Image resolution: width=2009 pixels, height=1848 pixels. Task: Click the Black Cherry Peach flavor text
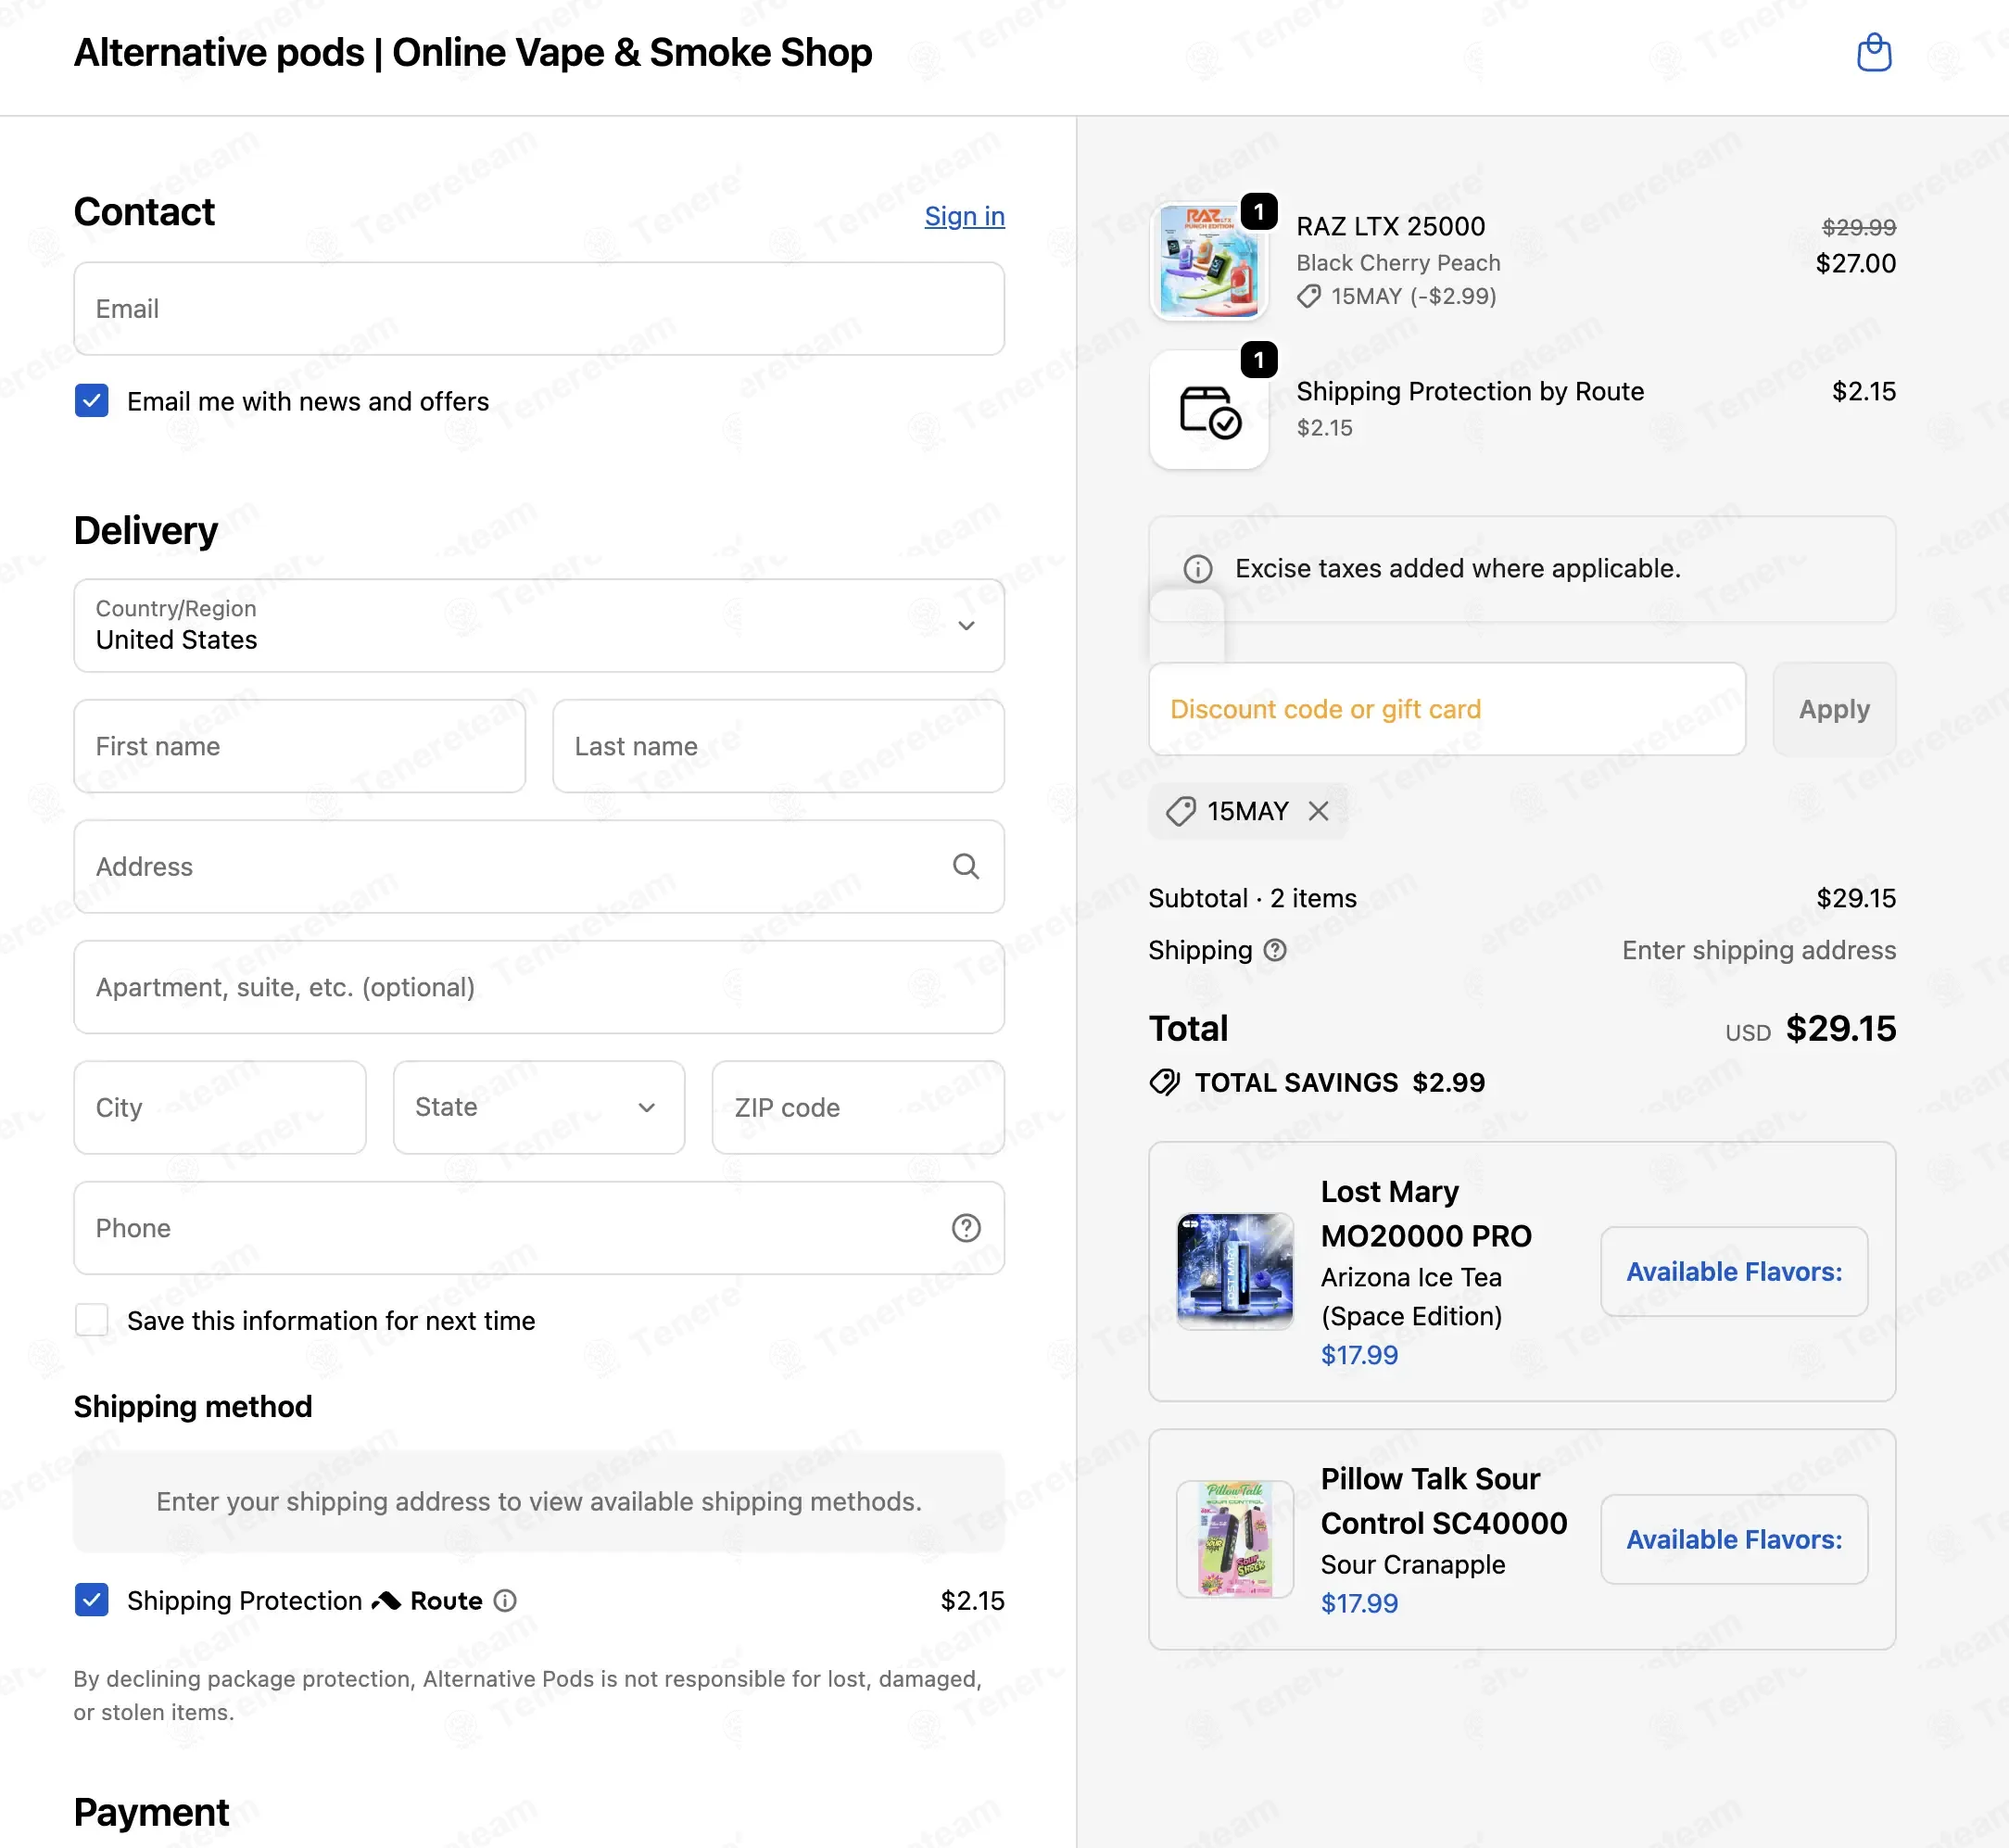1399,263
